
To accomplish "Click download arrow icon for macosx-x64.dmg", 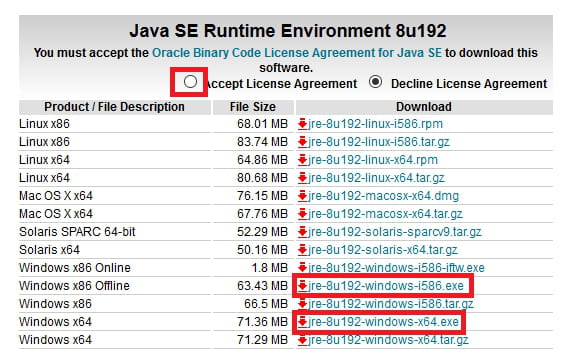I will 303,196.
